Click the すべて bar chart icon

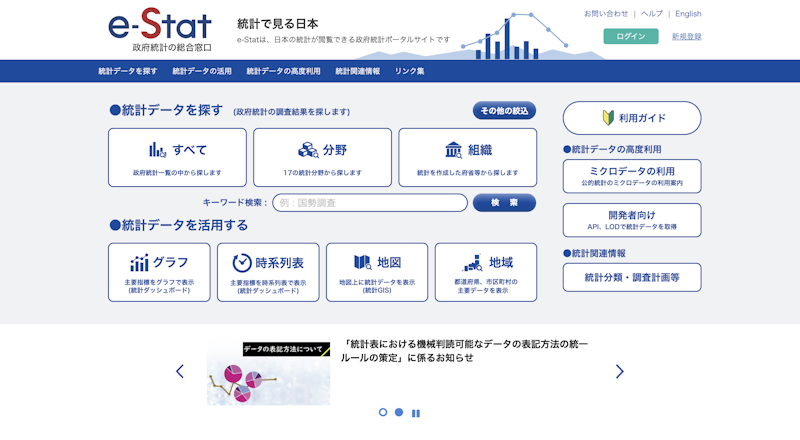pyautogui.click(x=157, y=150)
